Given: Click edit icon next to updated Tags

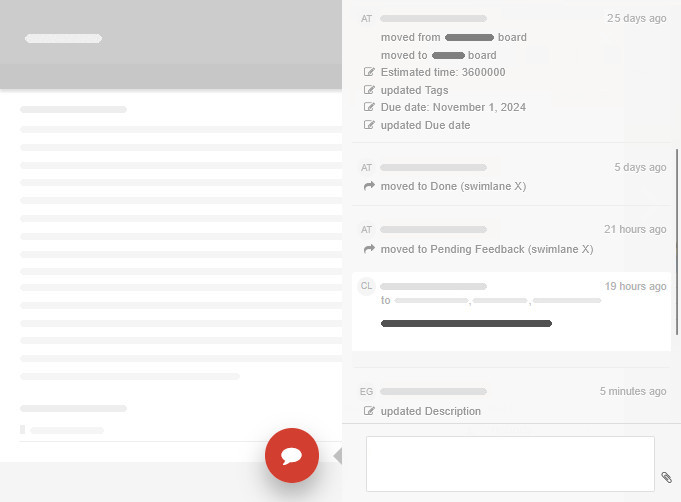Looking at the screenshot, I should (370, 90).
